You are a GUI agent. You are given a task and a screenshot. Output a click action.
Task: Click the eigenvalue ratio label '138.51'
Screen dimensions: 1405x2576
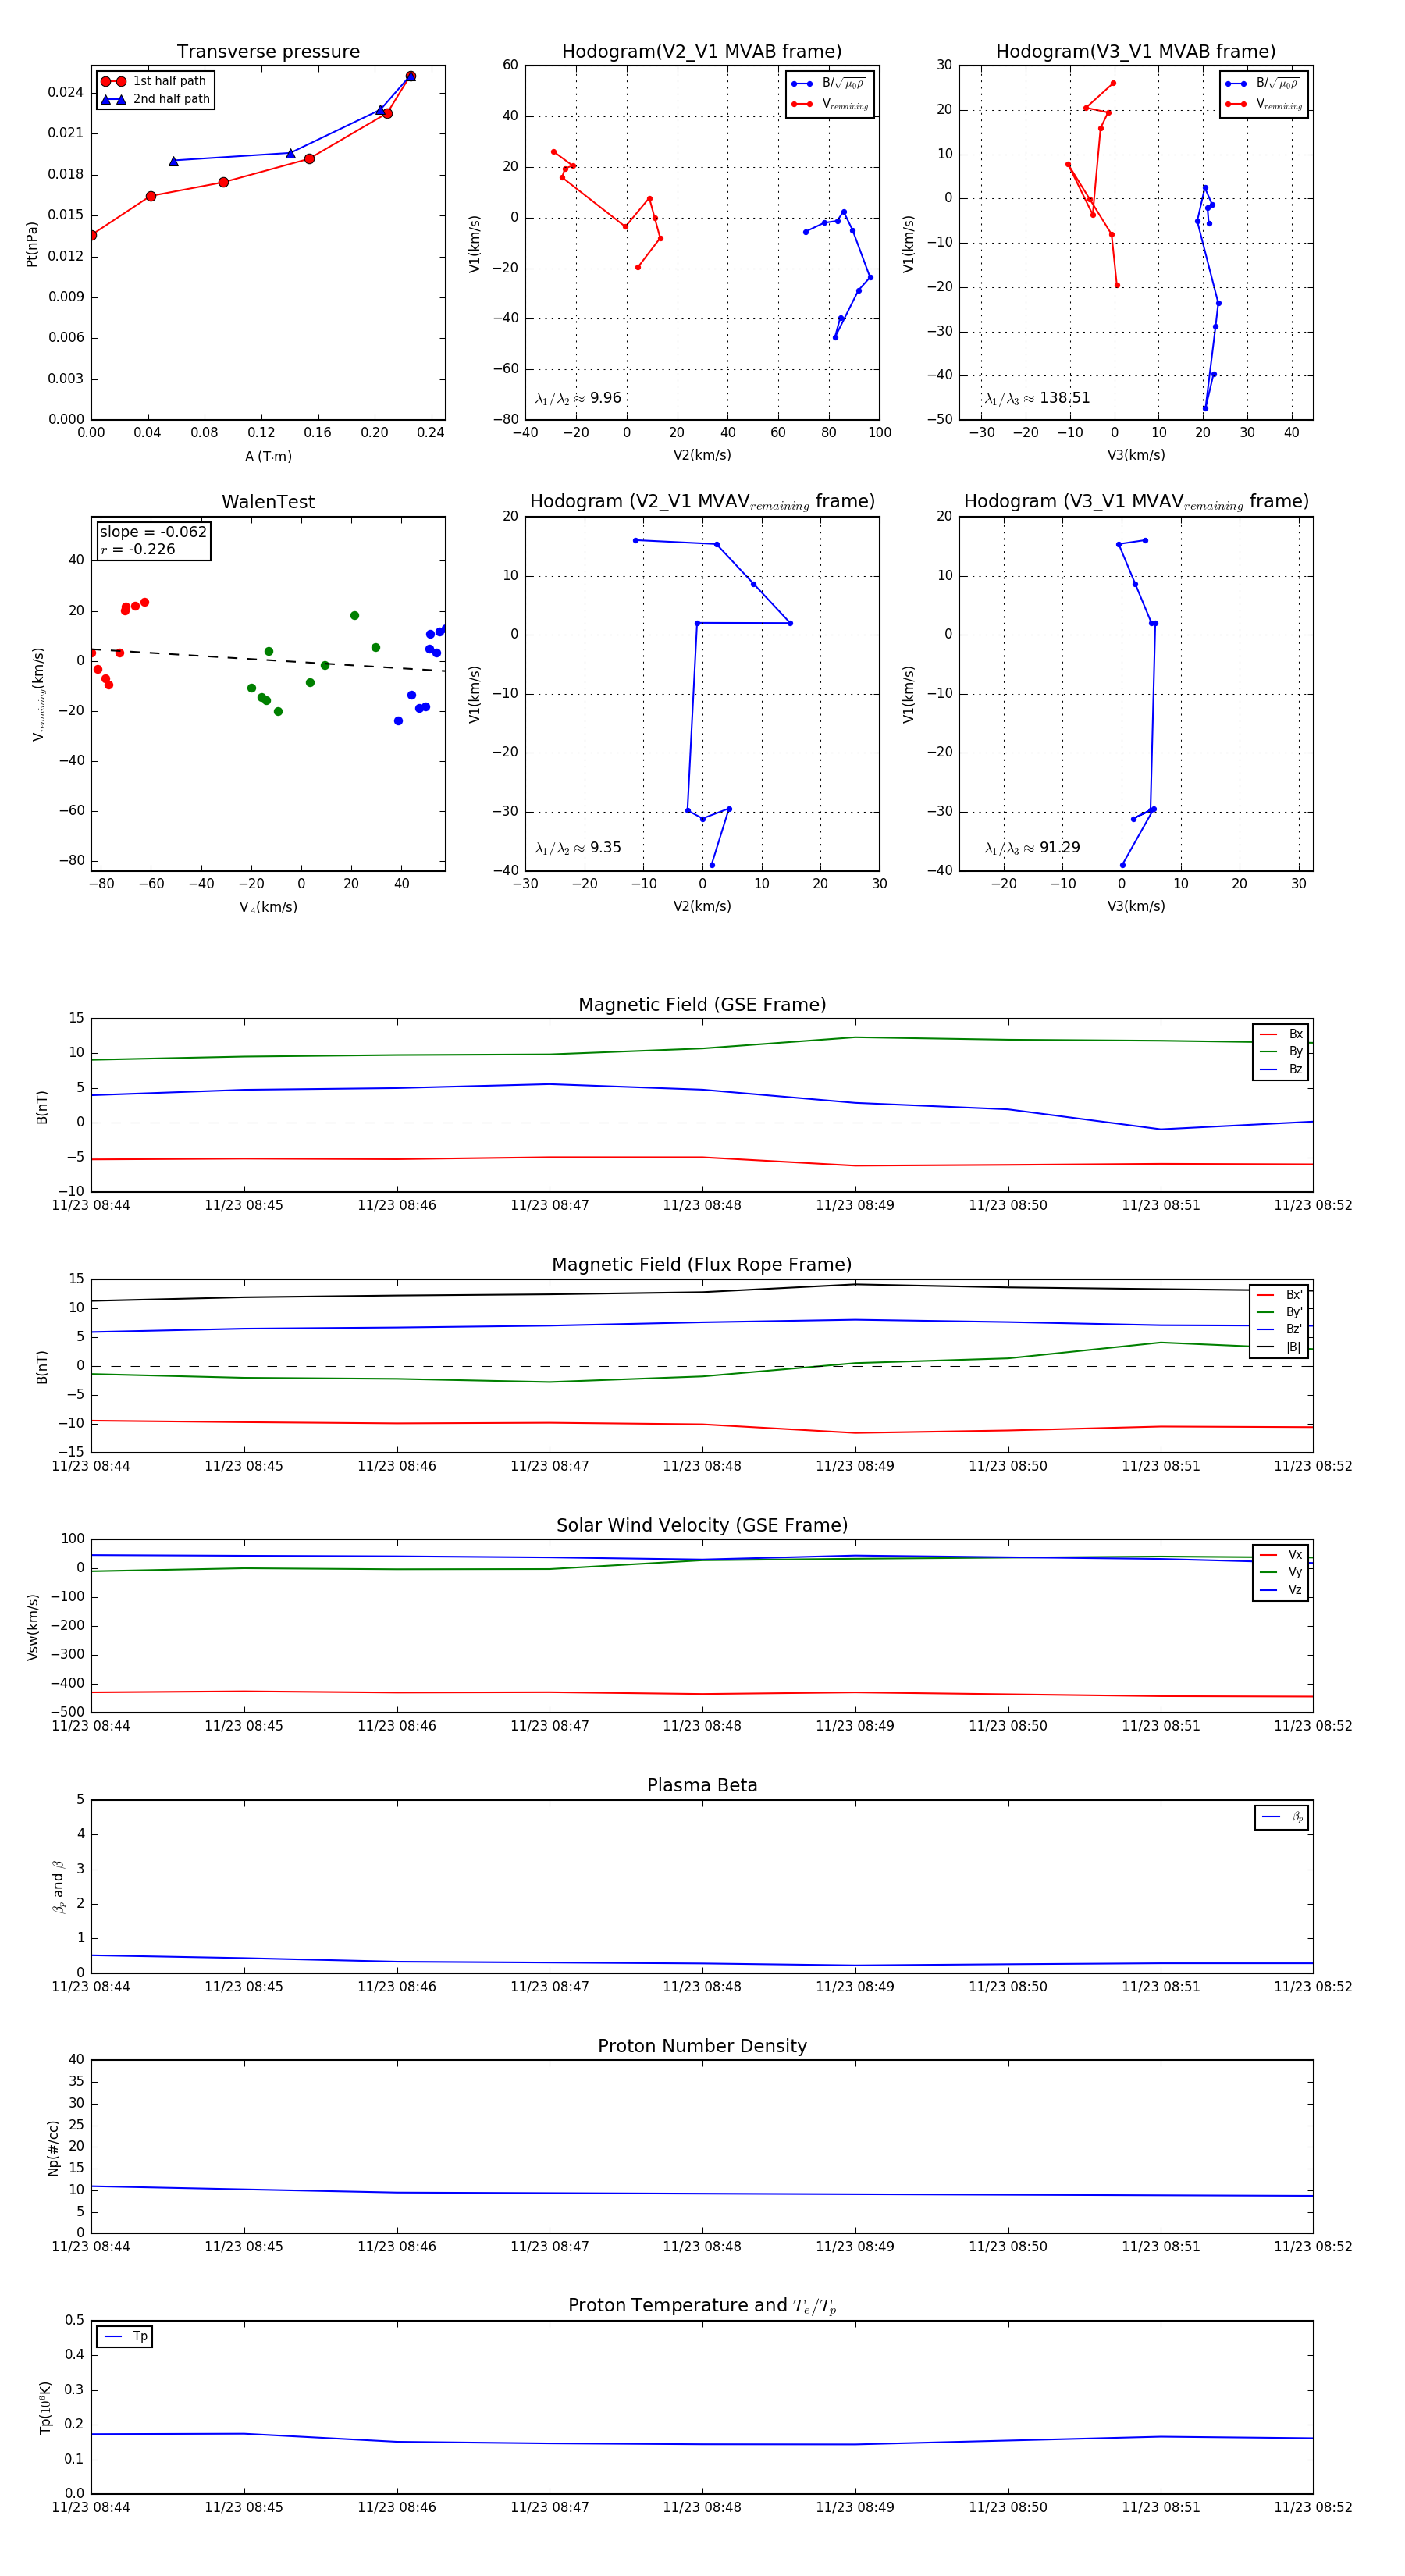[1037, 398]
